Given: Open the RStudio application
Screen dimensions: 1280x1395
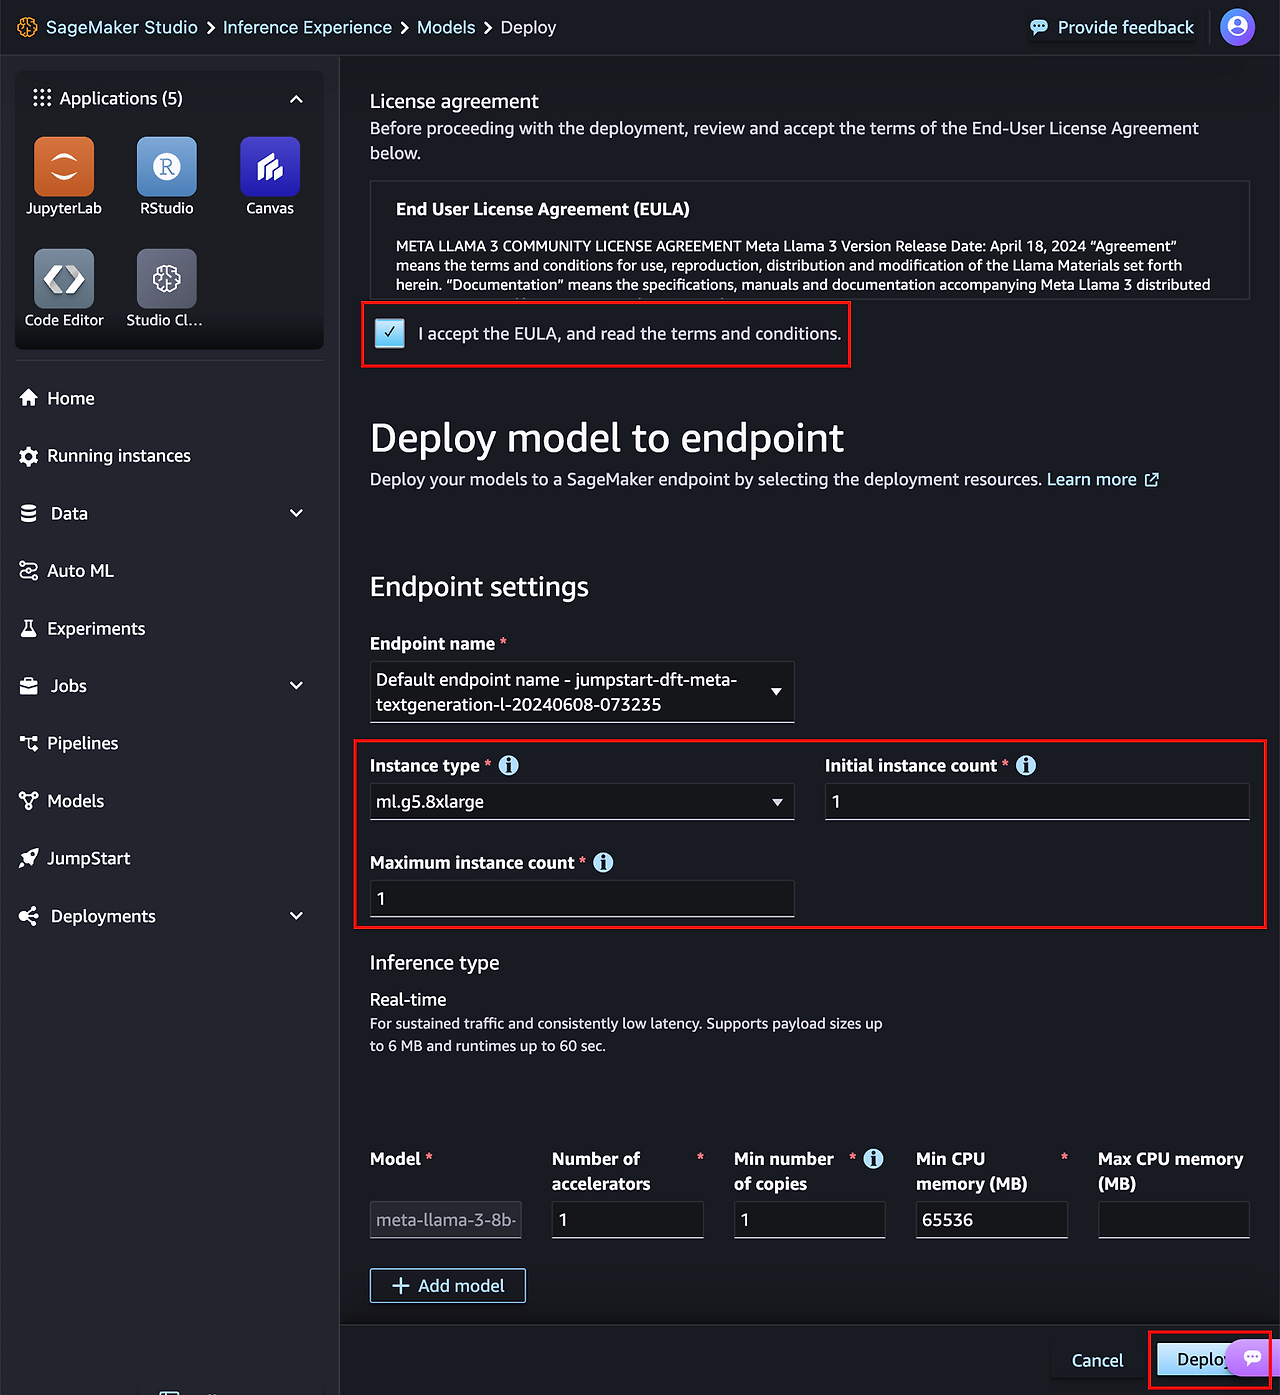Looking at the screenshot, I should pos(167,166).
